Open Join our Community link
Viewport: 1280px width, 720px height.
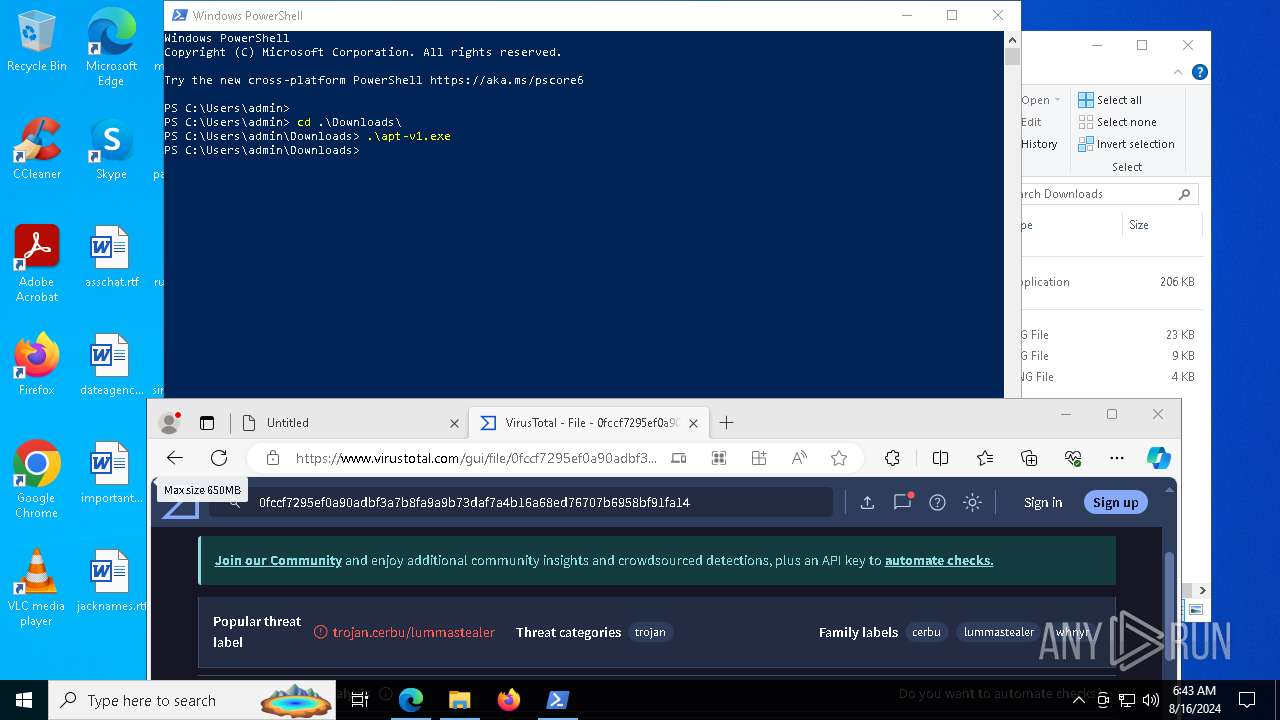pos(278,560)
